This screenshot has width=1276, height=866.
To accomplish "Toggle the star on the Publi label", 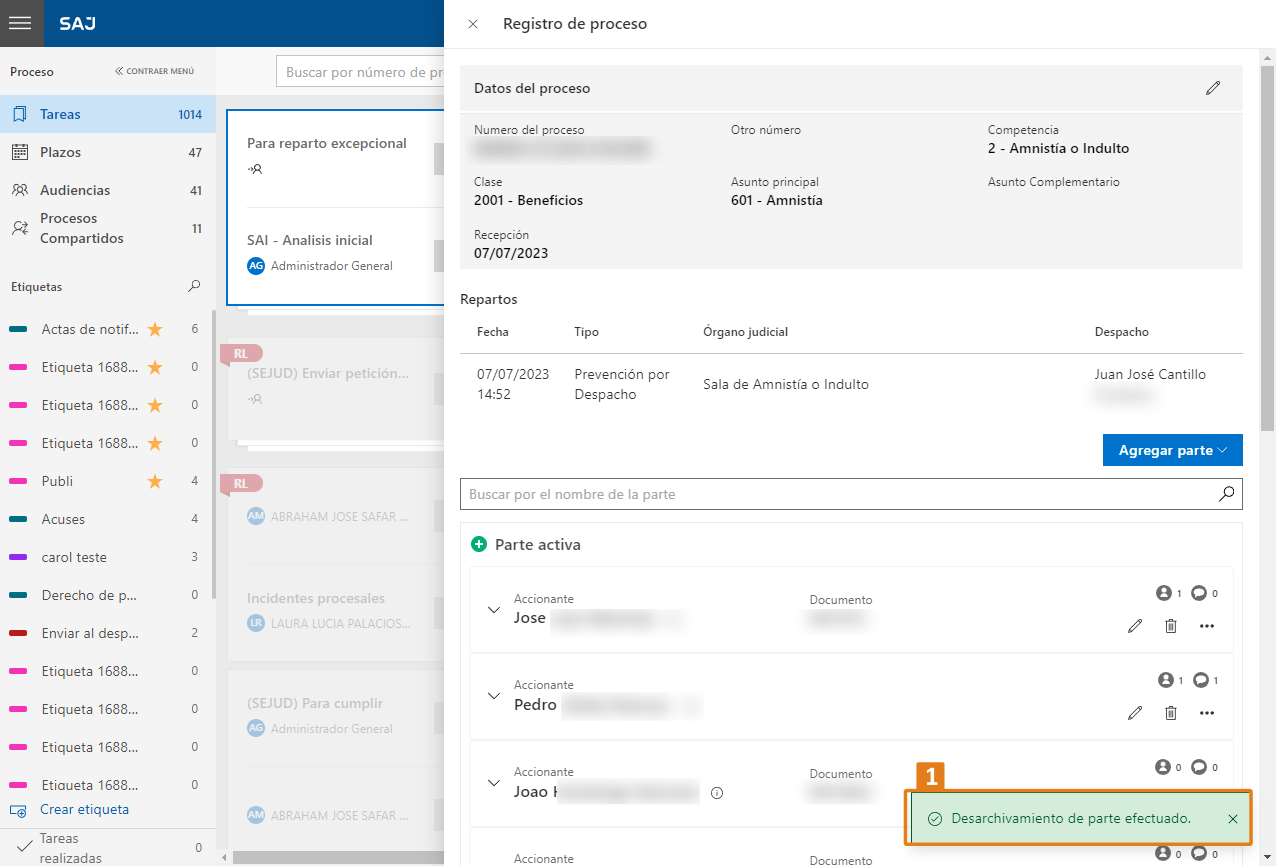I will tap(155, 481).
